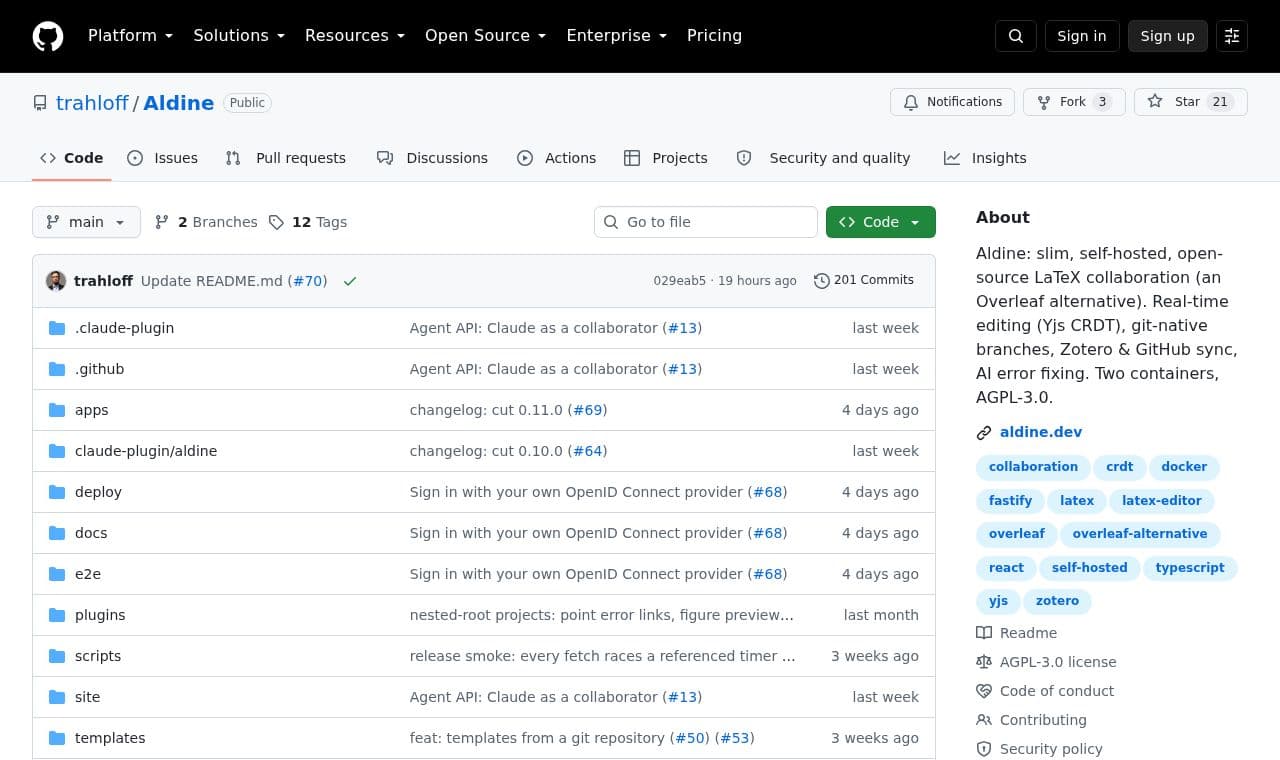Open Security and quality tab
This screenshot has height=760, width=1280.
click(x=824, y=158)
